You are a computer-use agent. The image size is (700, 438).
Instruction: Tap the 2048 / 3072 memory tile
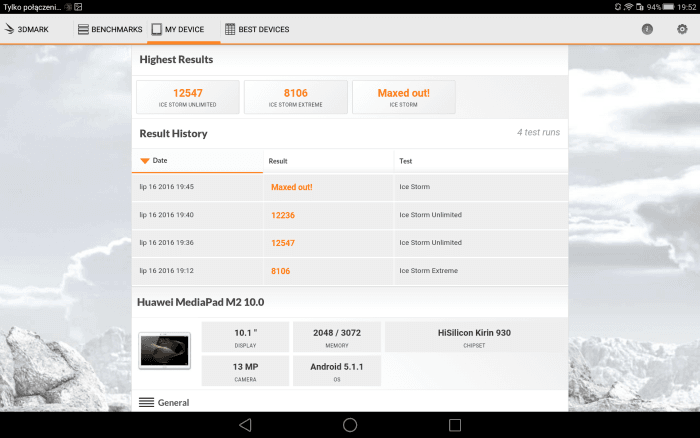pyautogui.click(x=337, y=337)
